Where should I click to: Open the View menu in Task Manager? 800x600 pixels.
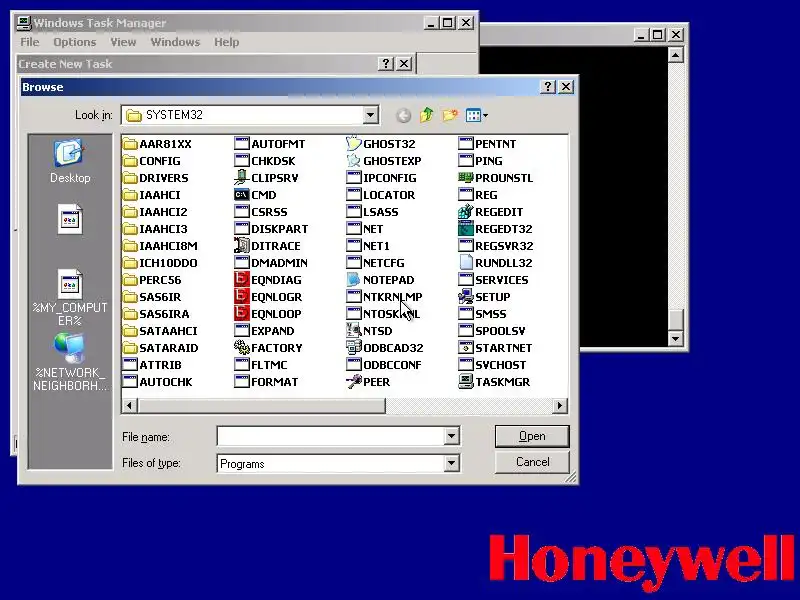pos(123,42)
